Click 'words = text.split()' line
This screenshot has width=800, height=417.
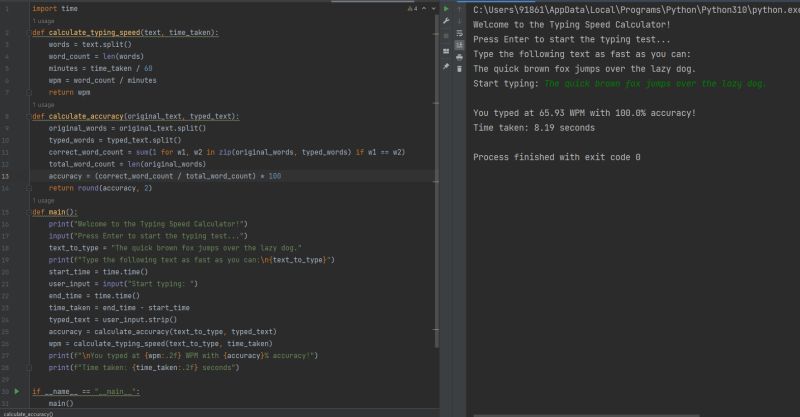pyautogui.click(x=90, y=44)
